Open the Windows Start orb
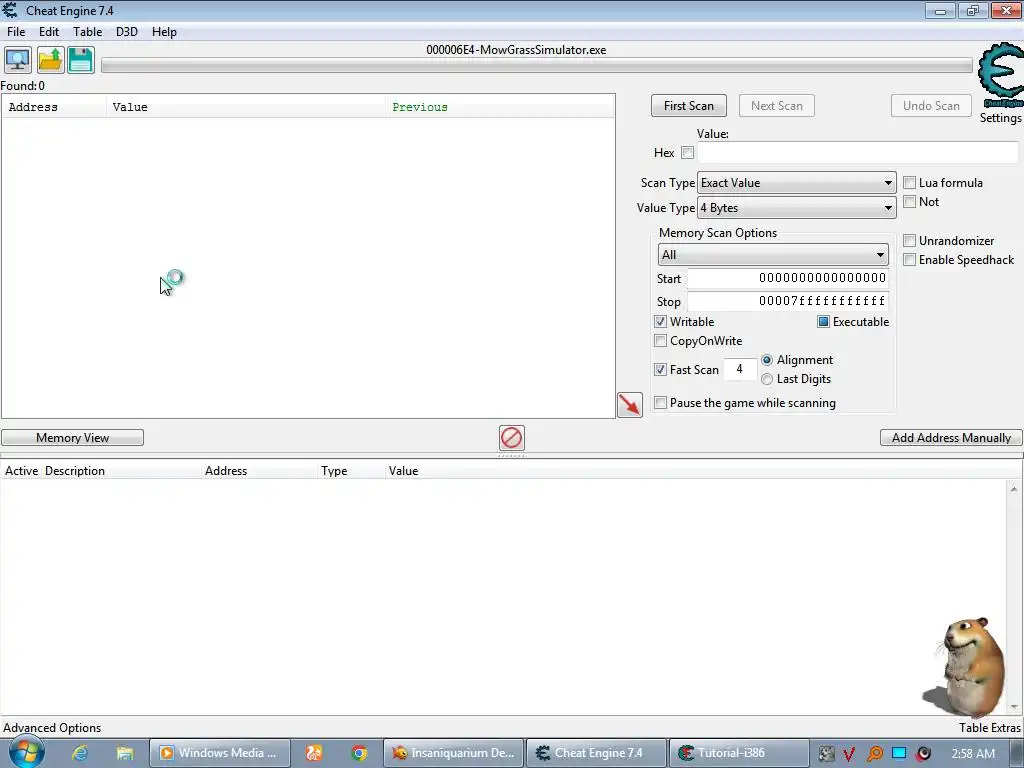This screenshot has height=768, width=1024. coord(25,752)
